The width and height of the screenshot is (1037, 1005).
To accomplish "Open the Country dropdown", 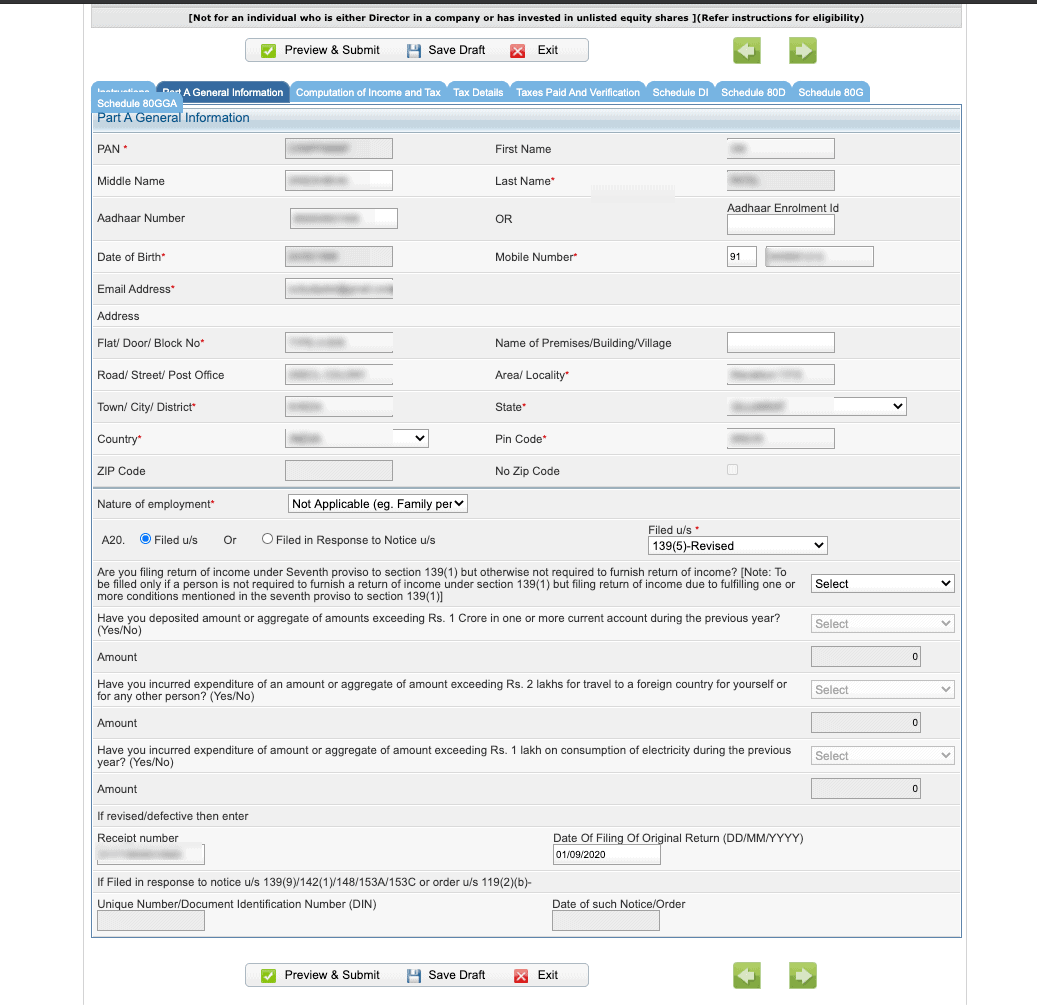I will point(357,438).
